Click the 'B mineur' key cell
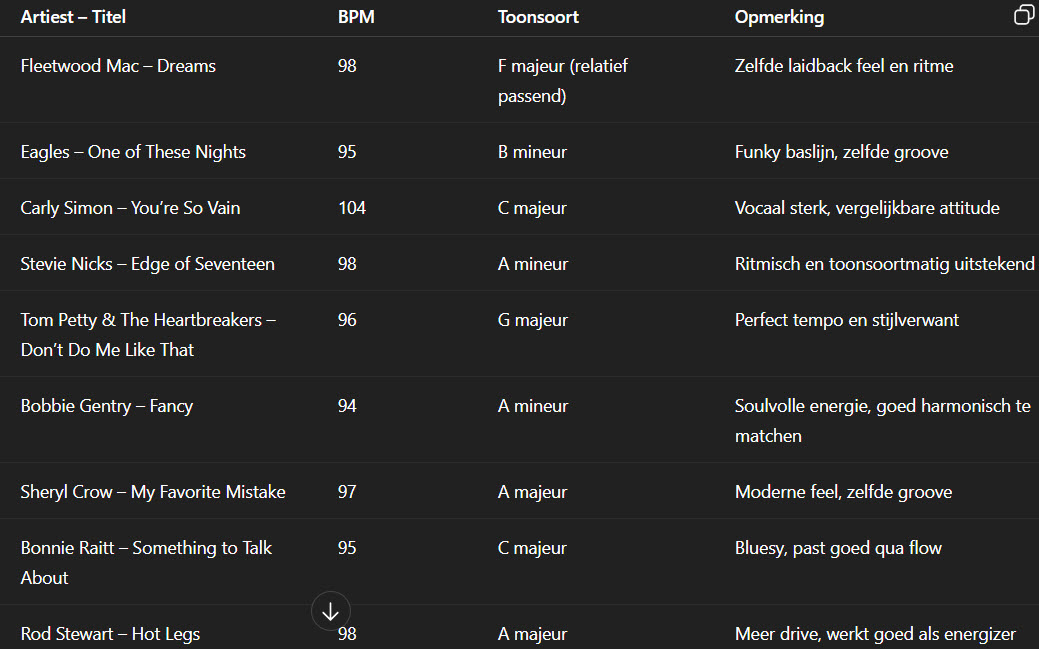This screenshot has height=649, width=1039. pos(532,152)
